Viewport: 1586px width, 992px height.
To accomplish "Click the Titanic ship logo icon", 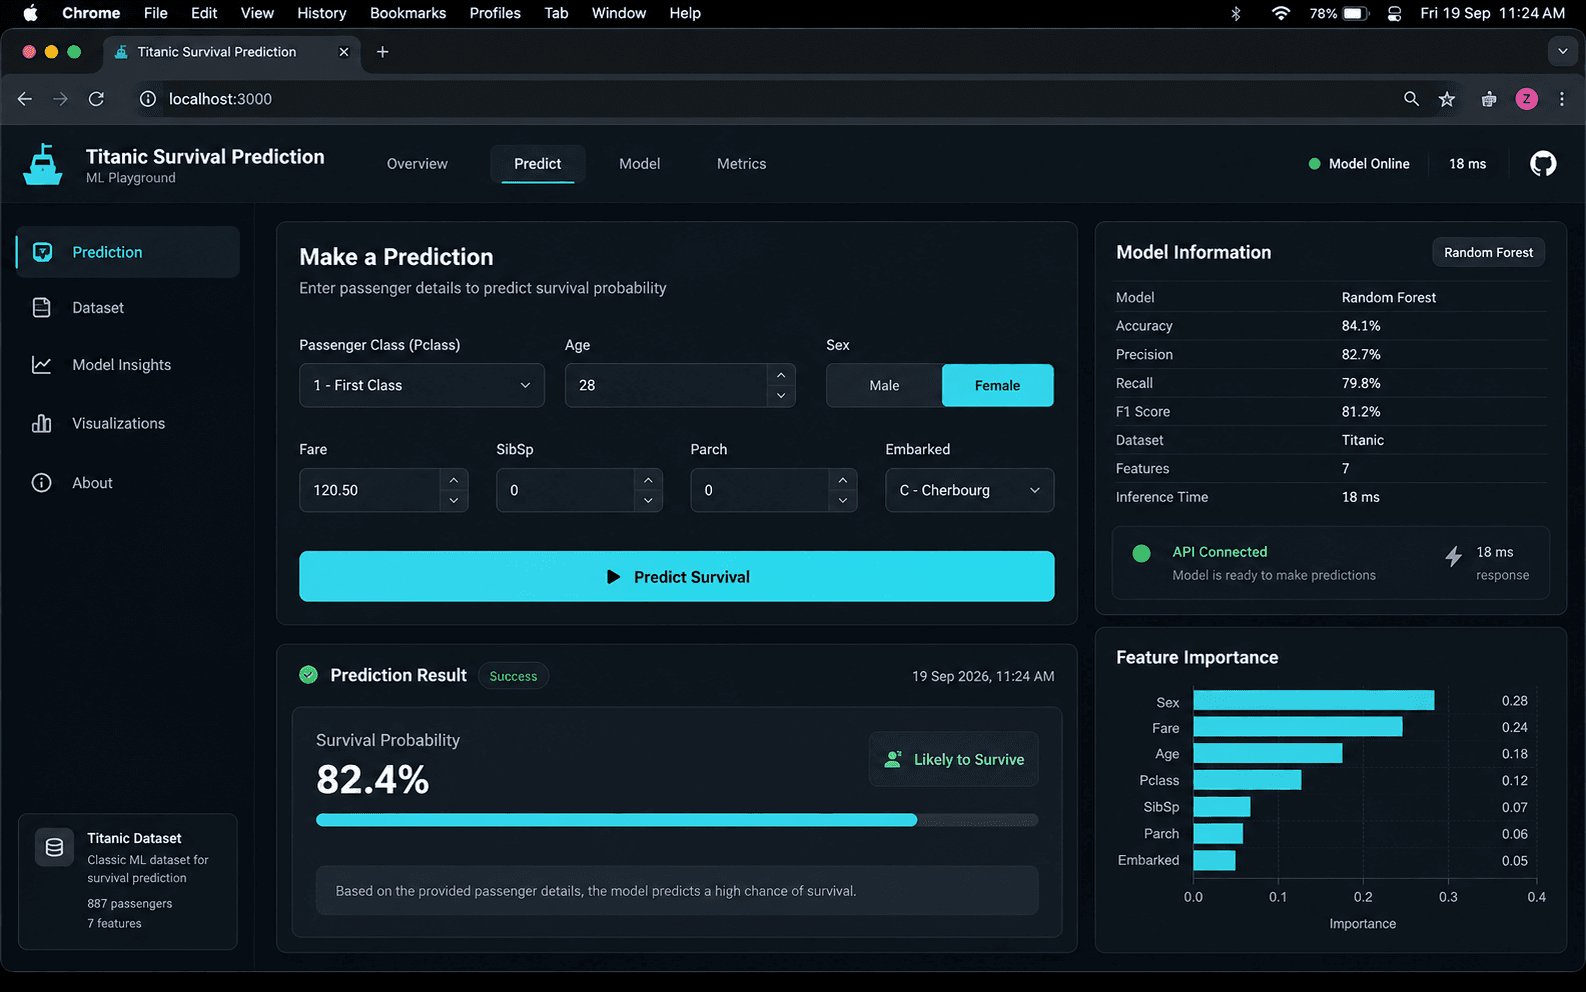I will [43, 164].
